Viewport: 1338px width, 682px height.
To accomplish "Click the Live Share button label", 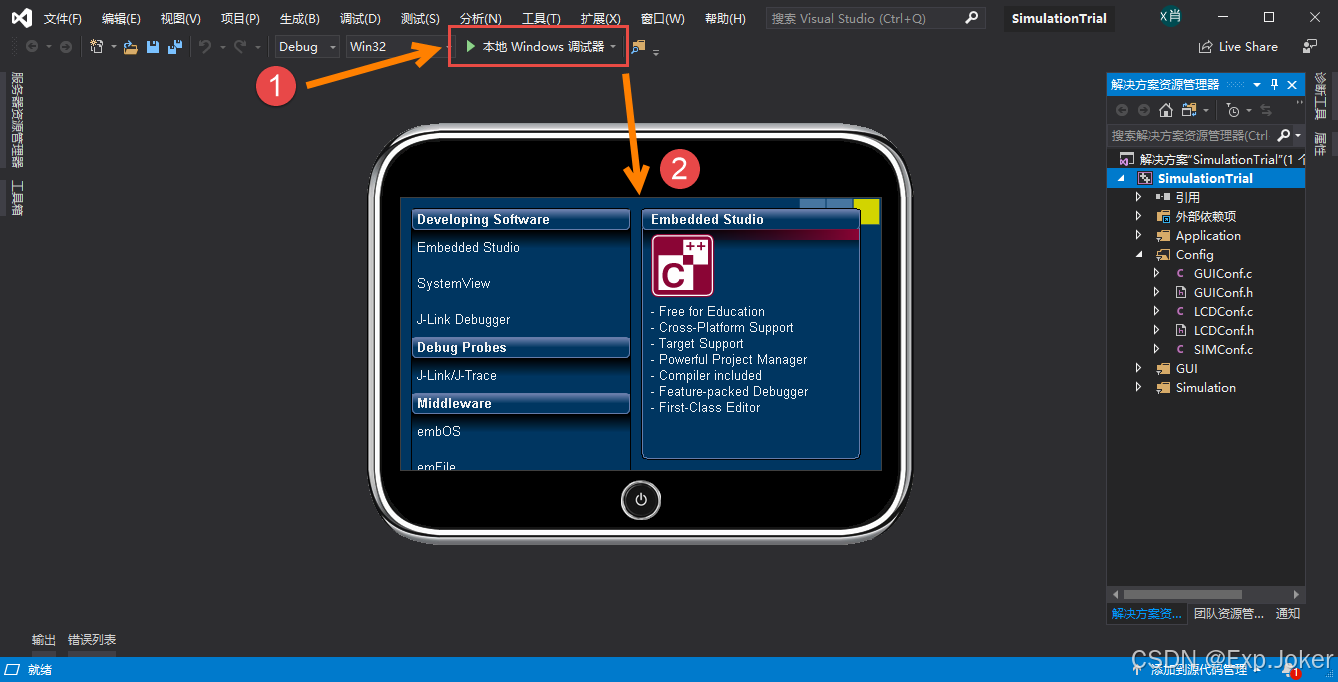I will point(1248,47).
